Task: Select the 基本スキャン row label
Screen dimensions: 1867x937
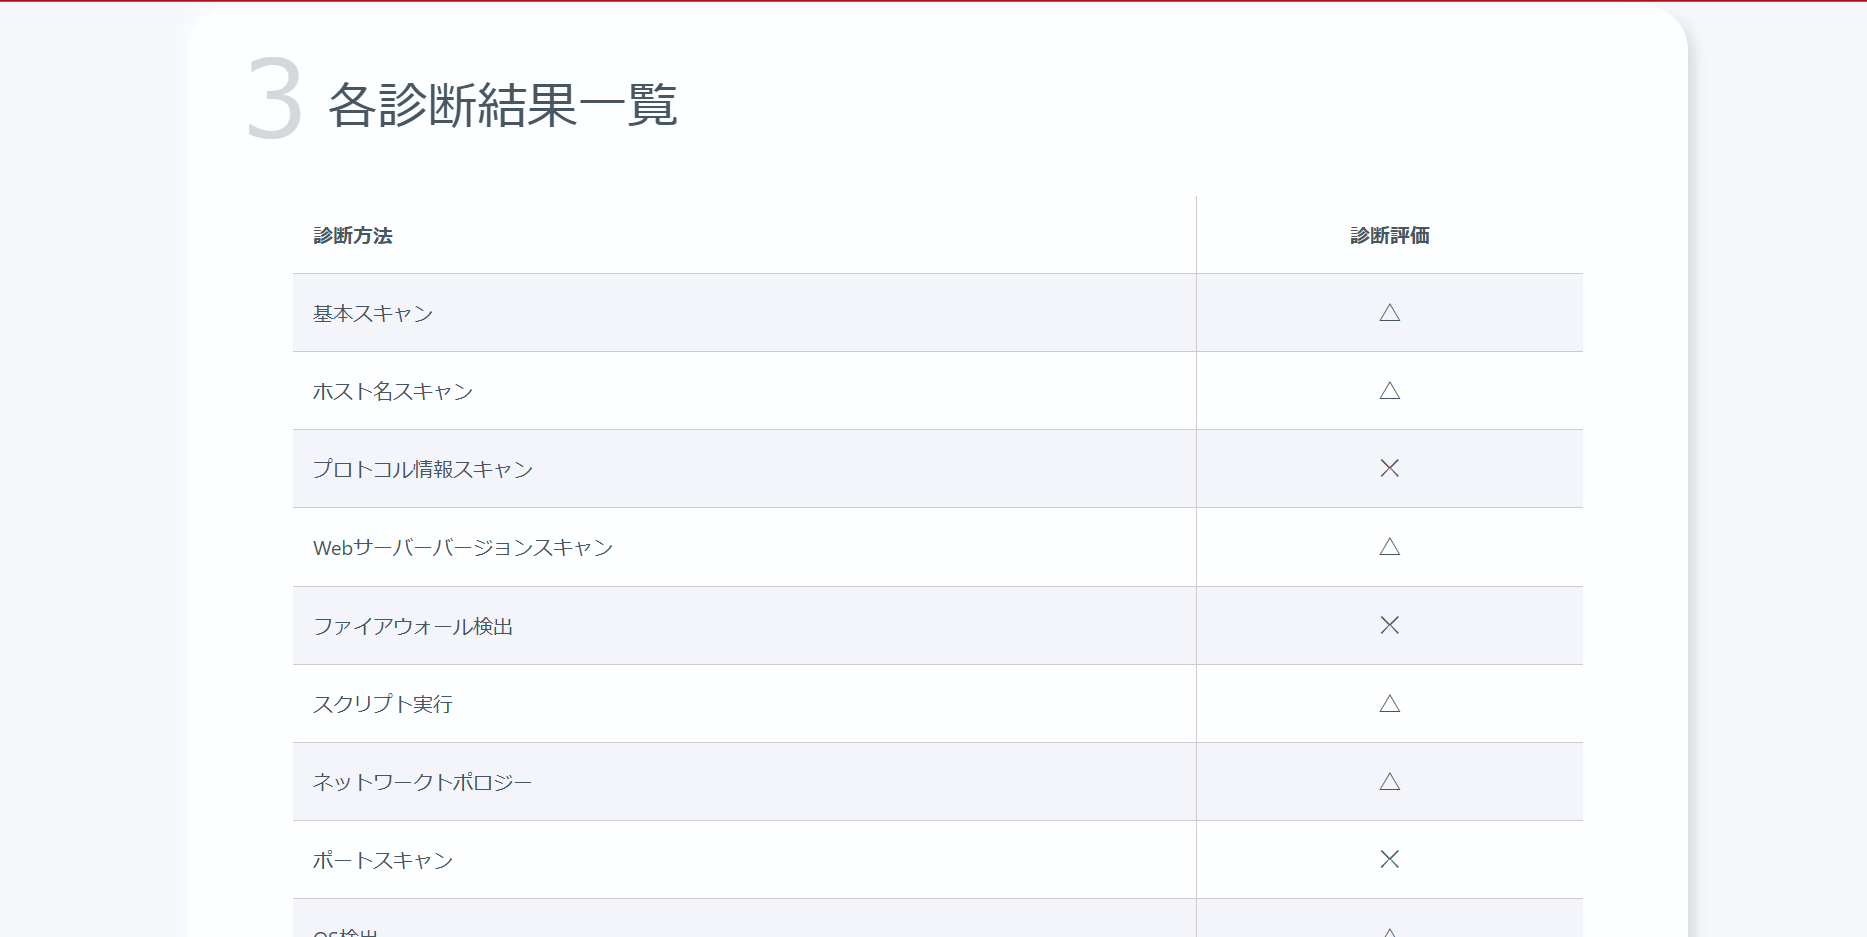Action: 373,314
